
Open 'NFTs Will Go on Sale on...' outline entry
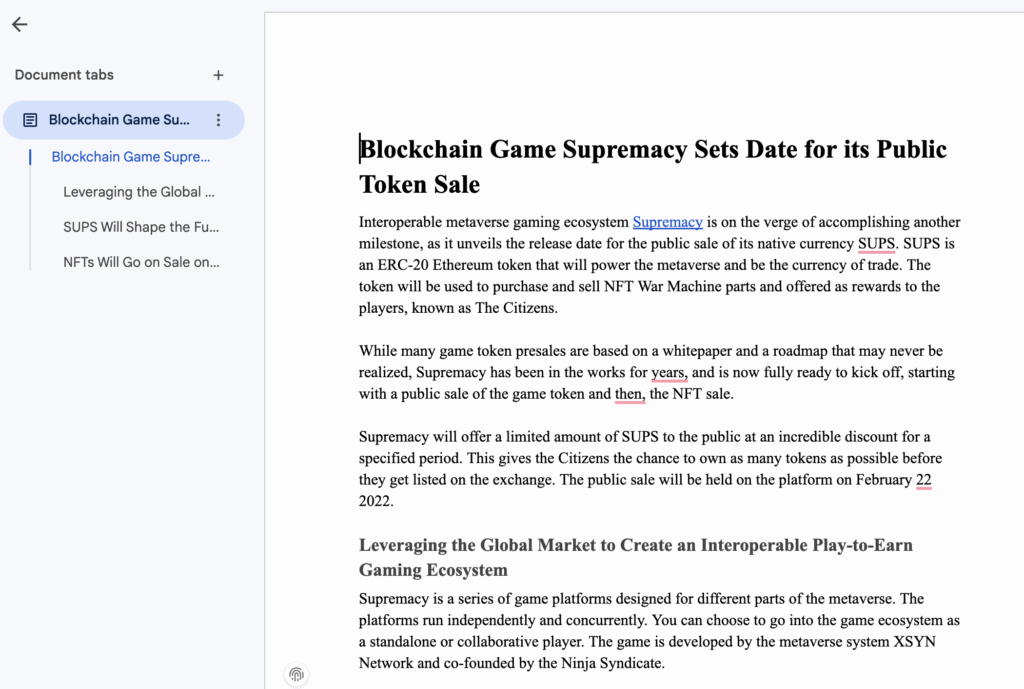pos(141,262)
